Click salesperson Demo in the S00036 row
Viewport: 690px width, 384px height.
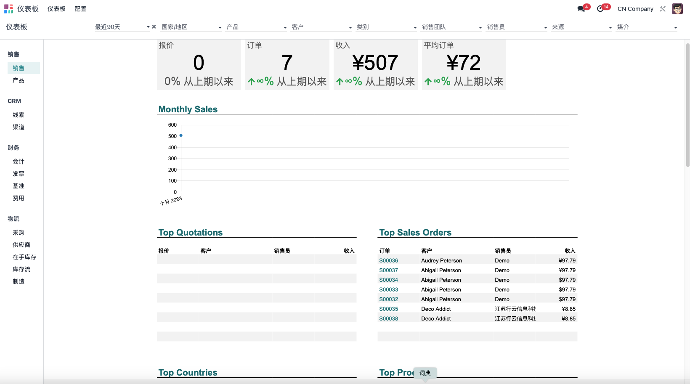click(502, 260)
